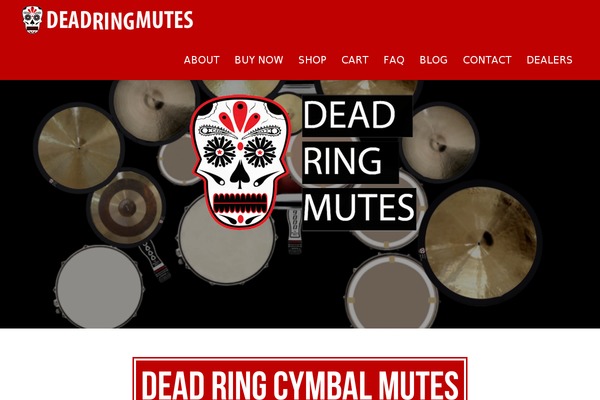Click the snare drum below the skull
The width and height of the screenshot is (600, 400).
tap(227, 240)
